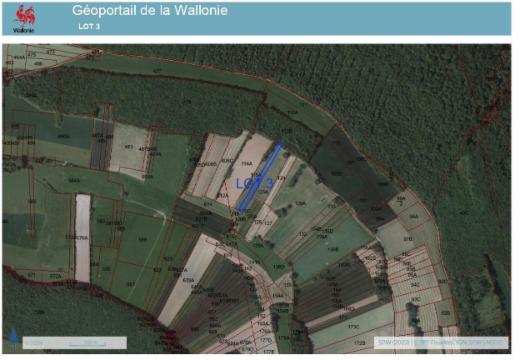Select parcel 172B near attribution box

tap(360, 343)
